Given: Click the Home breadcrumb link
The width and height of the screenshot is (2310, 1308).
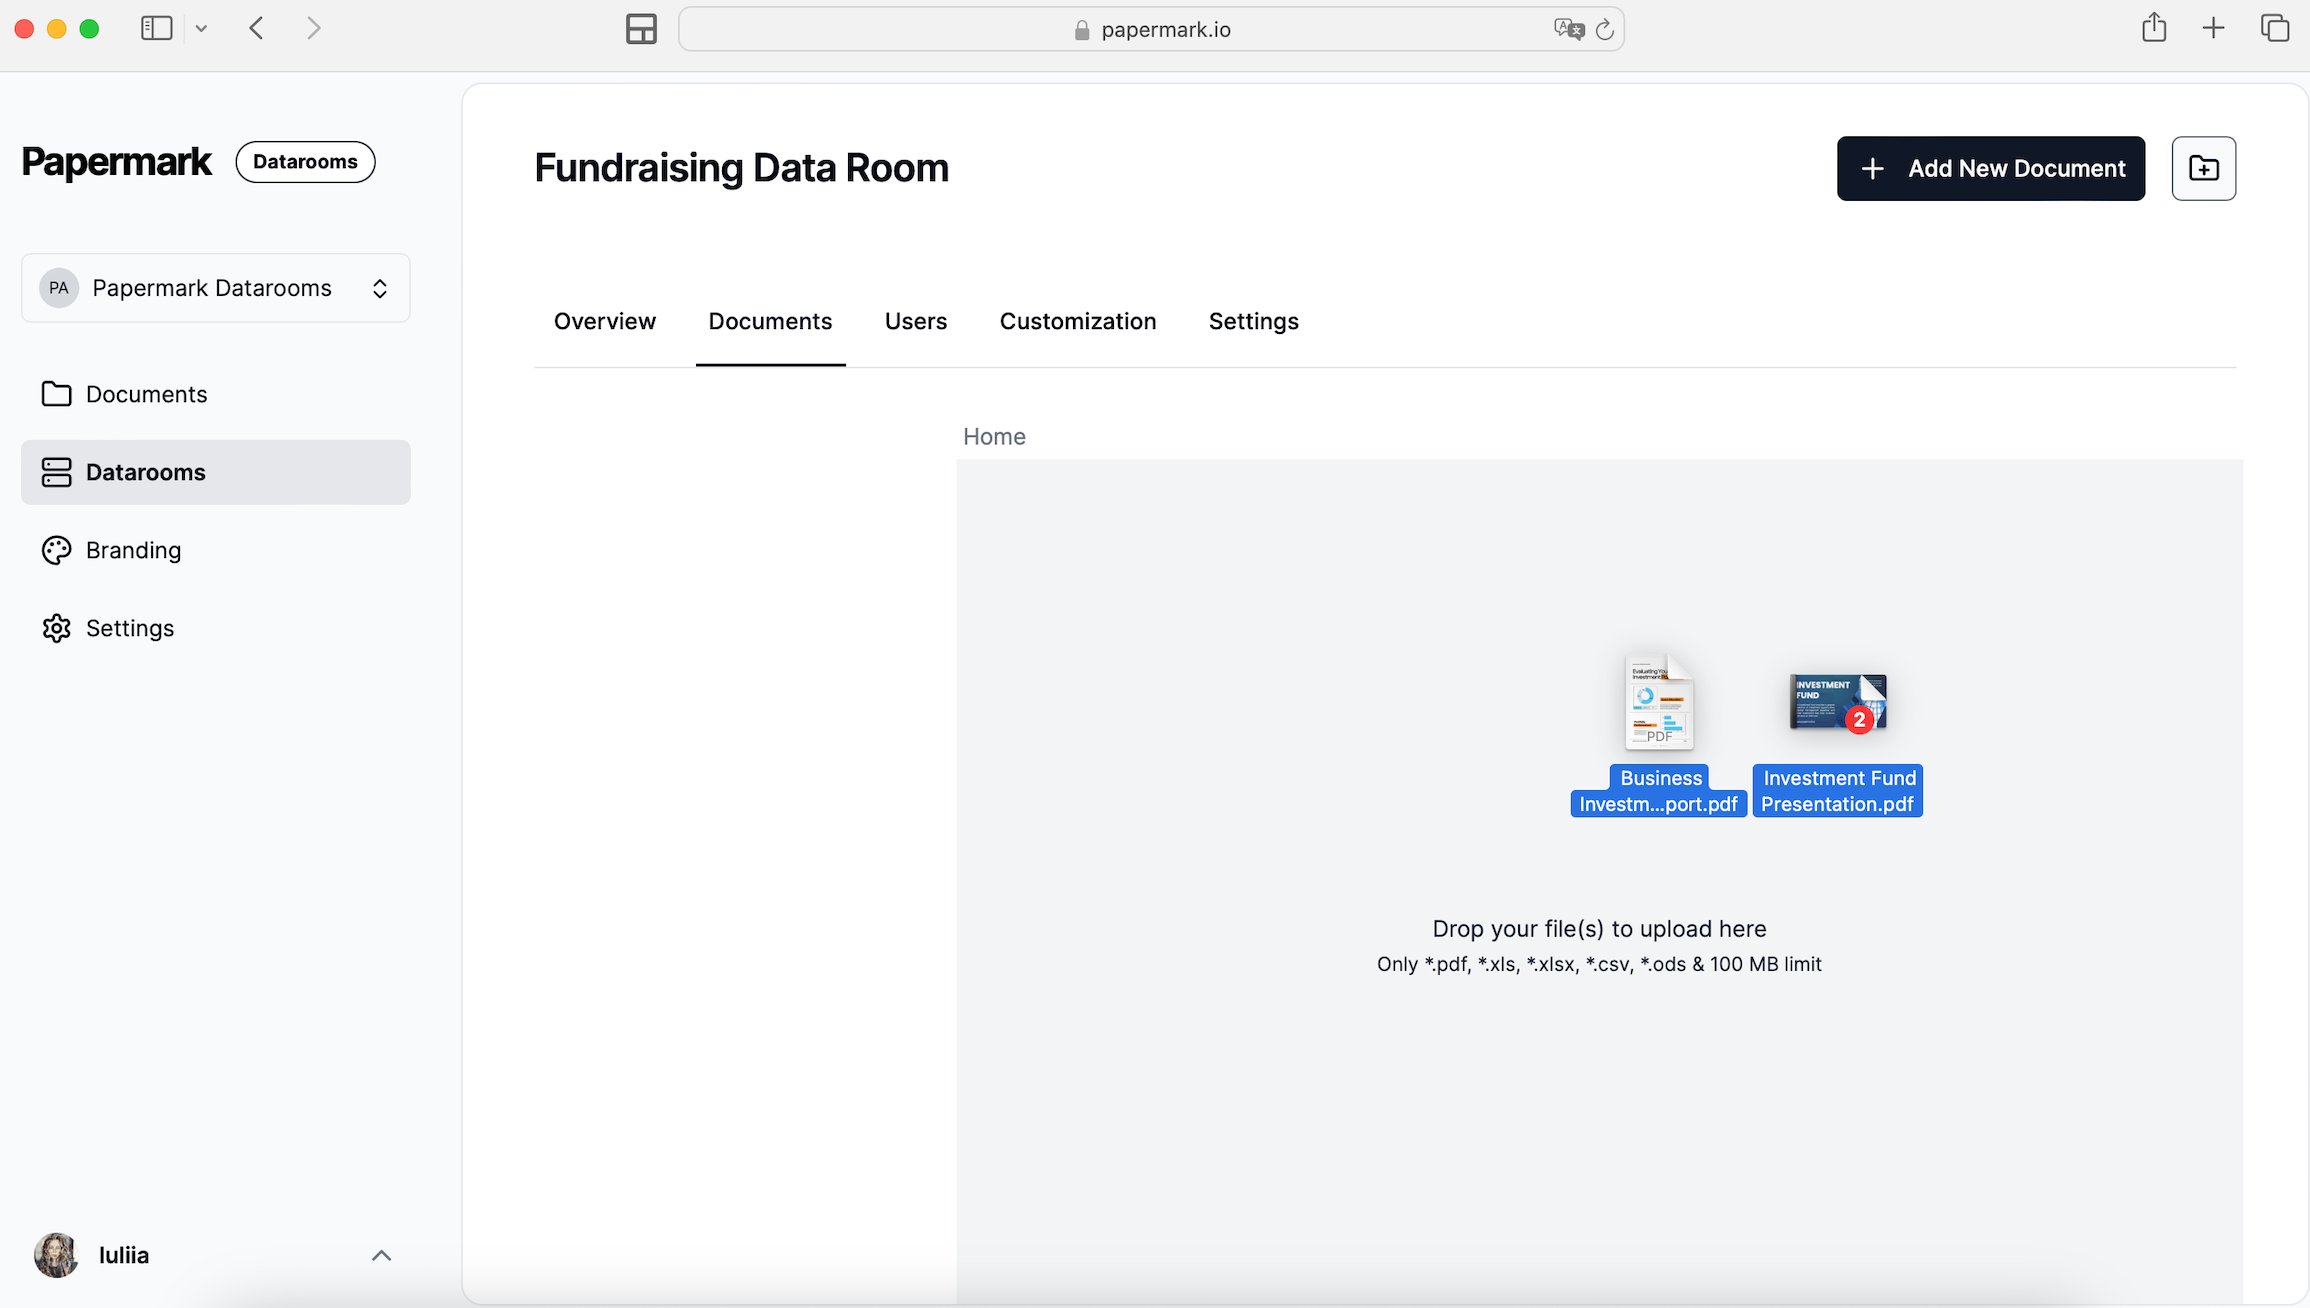Looking at the screenshot, I should [x=994, y=436].
